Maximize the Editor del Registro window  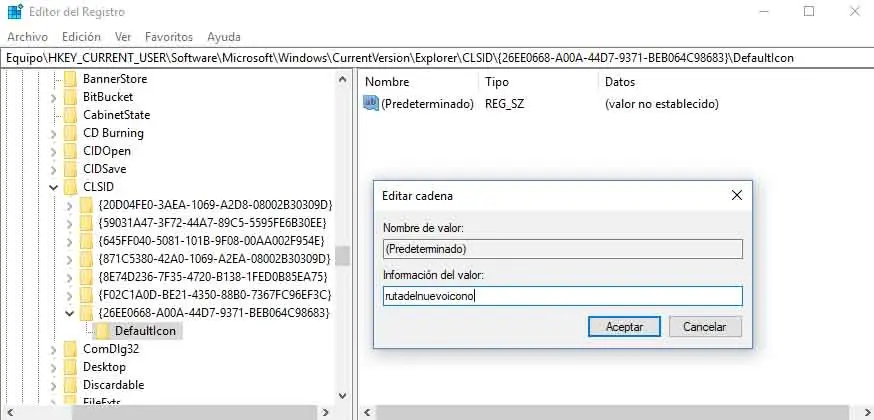(809, 11)
